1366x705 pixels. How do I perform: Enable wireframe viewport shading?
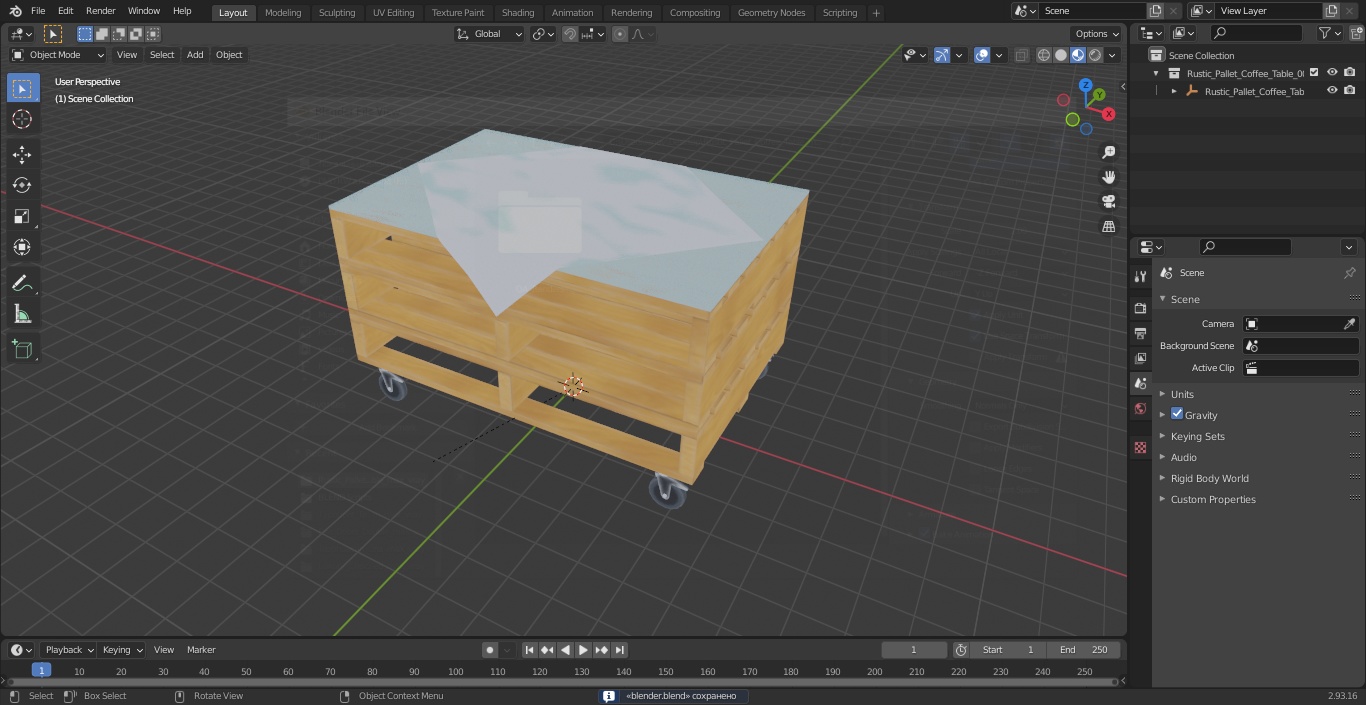pyautogui.click(x=1044, y=55)
